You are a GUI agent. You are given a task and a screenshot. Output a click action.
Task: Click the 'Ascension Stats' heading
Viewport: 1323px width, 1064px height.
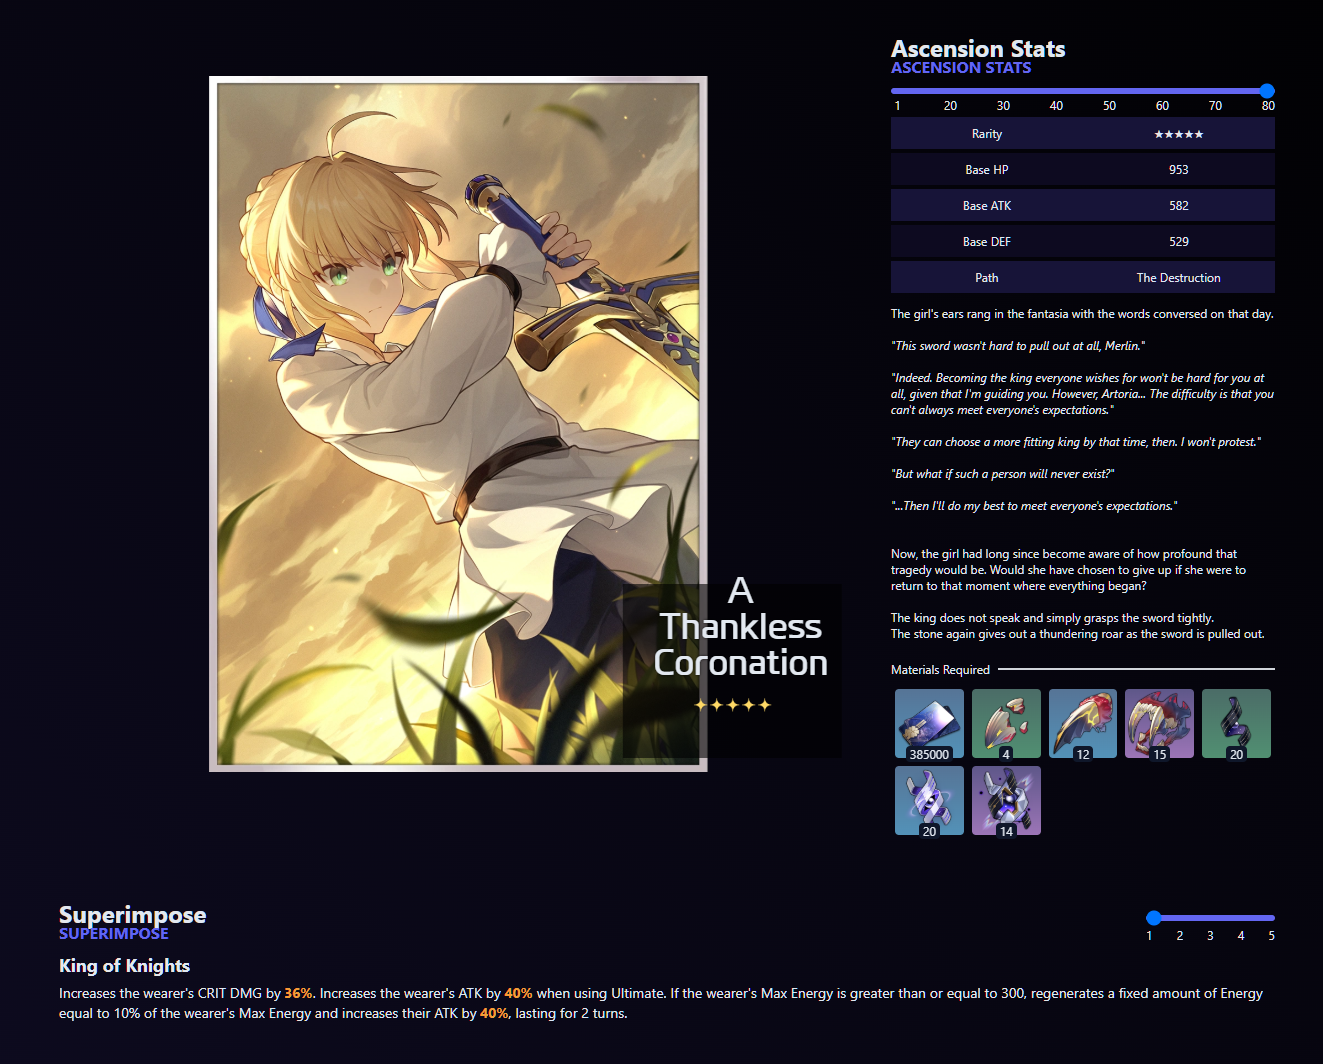tap(978, 49)
